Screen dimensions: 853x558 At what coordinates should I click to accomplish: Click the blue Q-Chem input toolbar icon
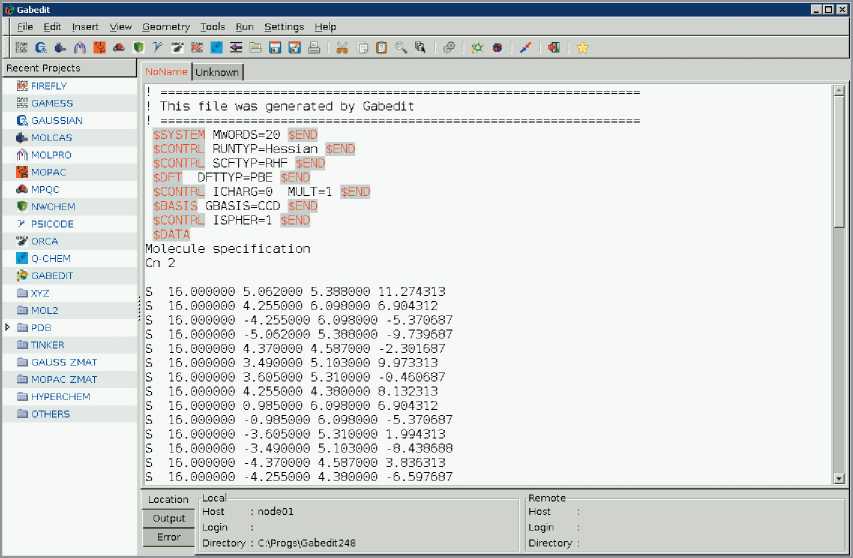pos(217,48)
